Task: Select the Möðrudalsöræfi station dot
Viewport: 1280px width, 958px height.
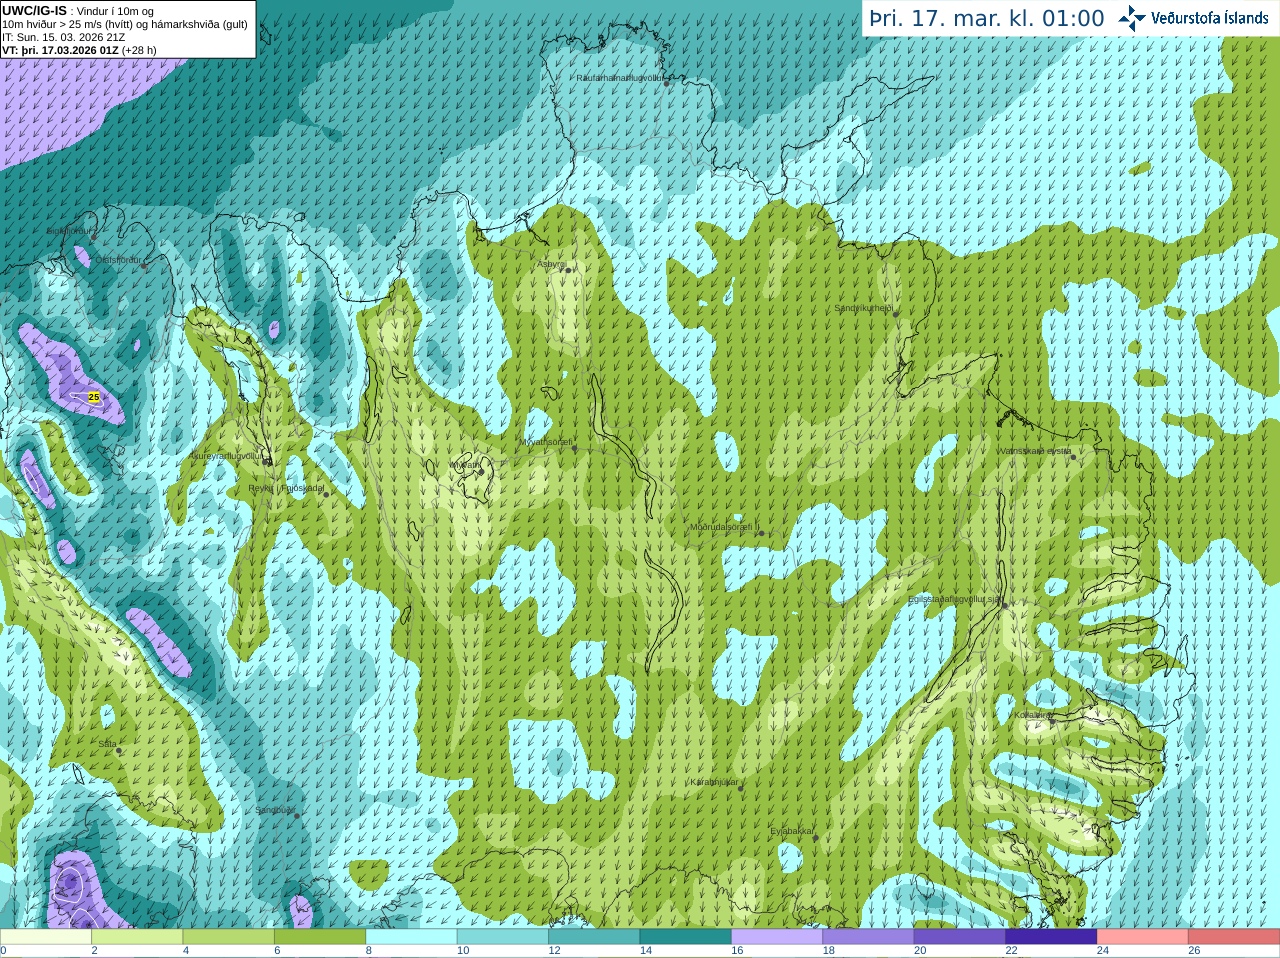Action: pyautogui.click(x=761, y=533)
